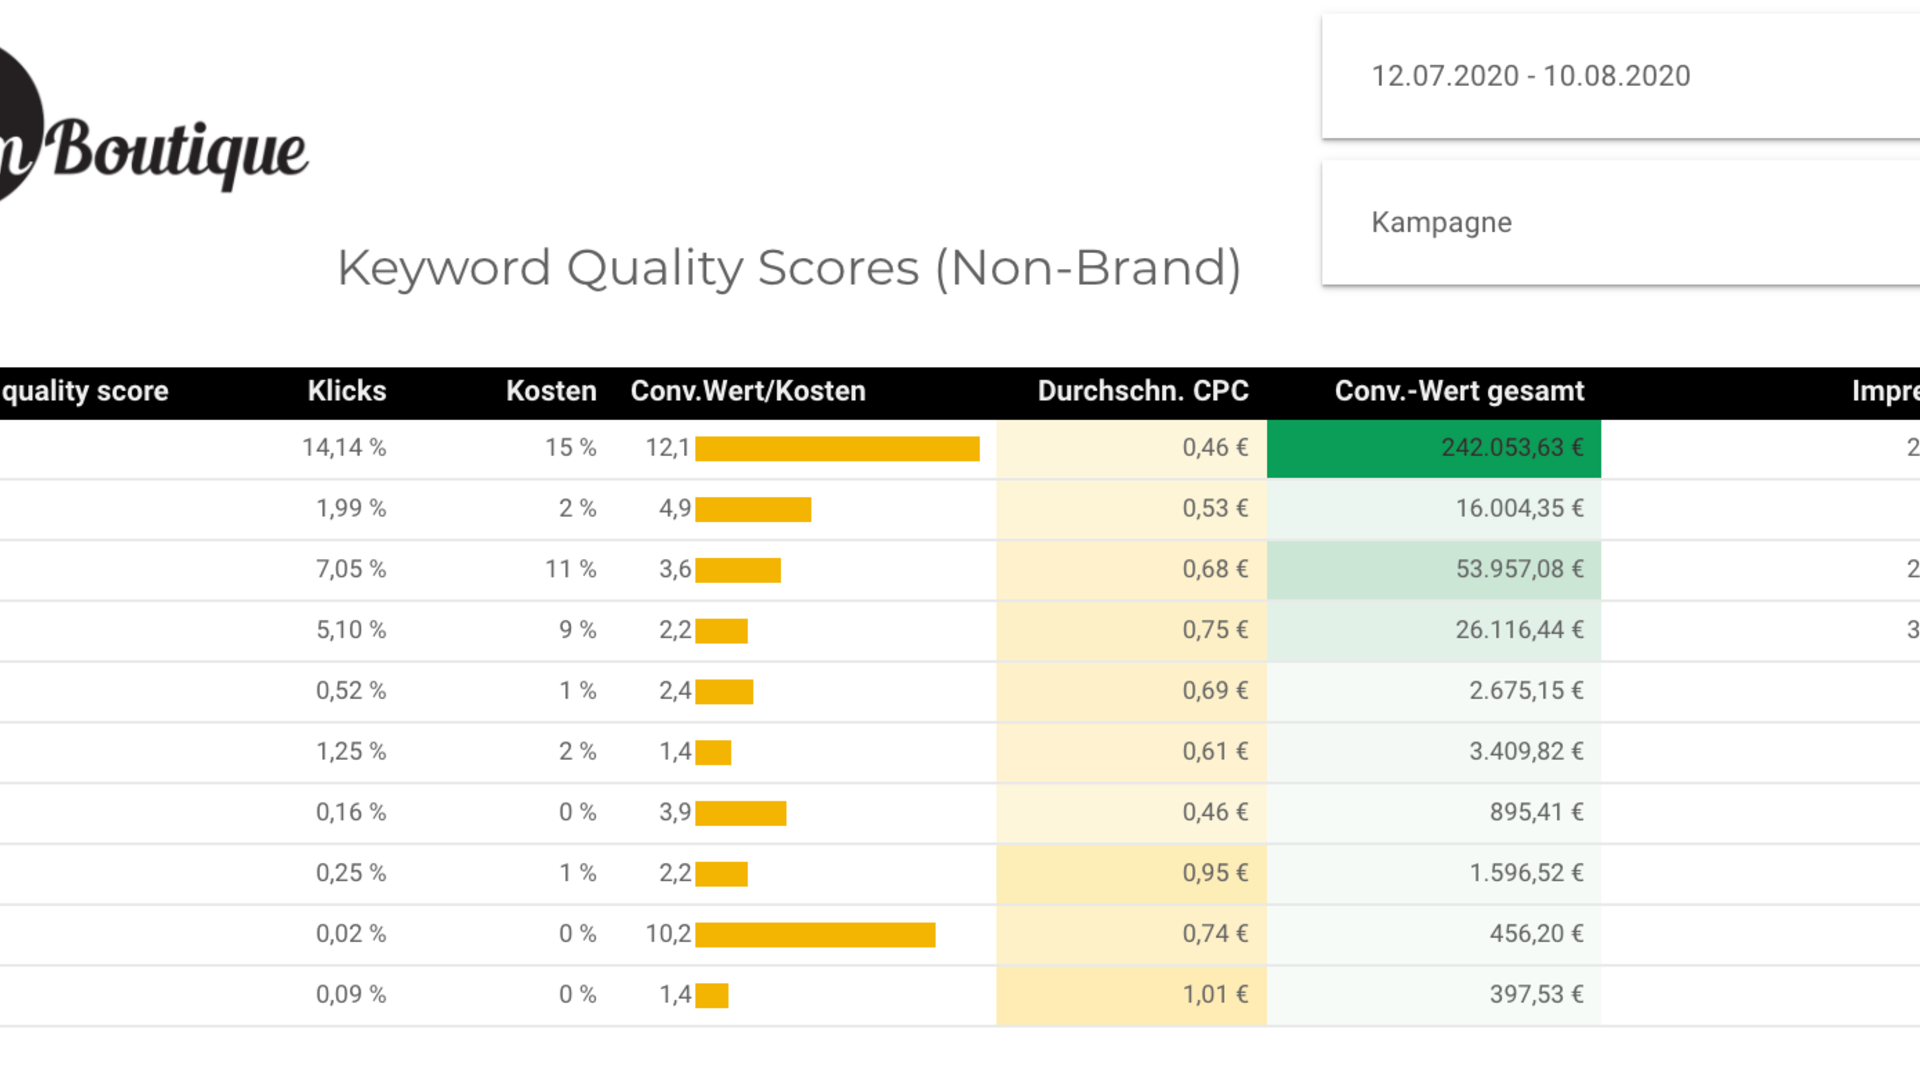Open the Kampagne filter dropdown
The width and height of the screenshot is (1920, 1080).
[x=1621, y=222]
